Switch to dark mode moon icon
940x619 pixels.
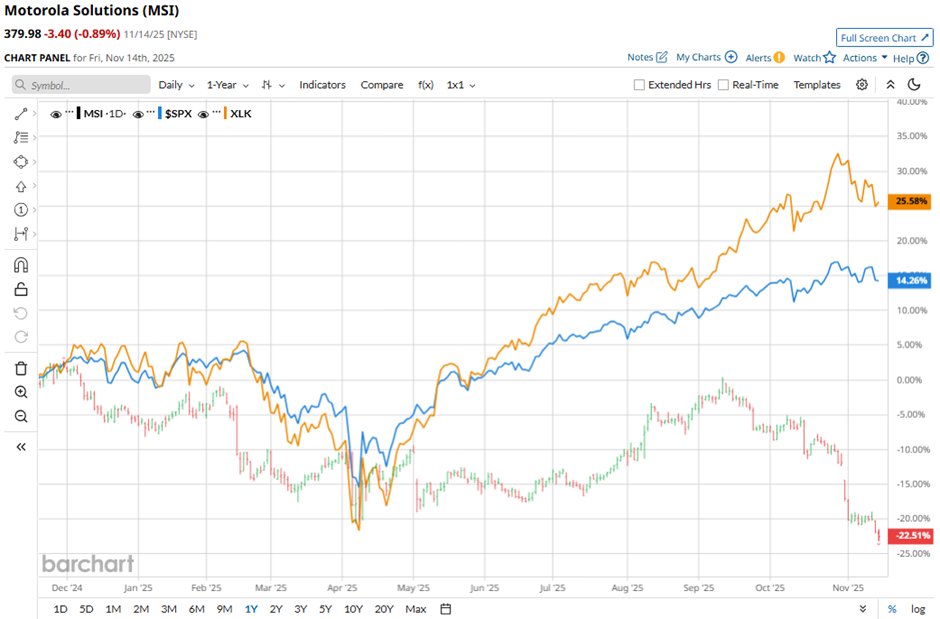914,84
